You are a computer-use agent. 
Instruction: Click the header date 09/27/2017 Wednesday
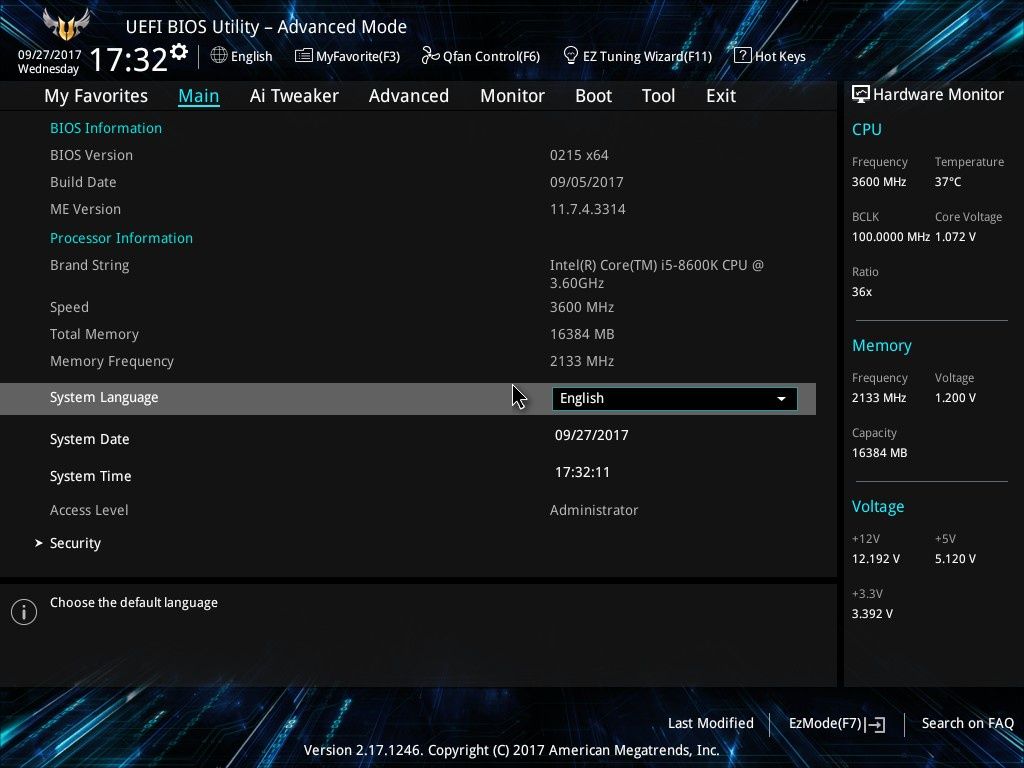[49, 62]
